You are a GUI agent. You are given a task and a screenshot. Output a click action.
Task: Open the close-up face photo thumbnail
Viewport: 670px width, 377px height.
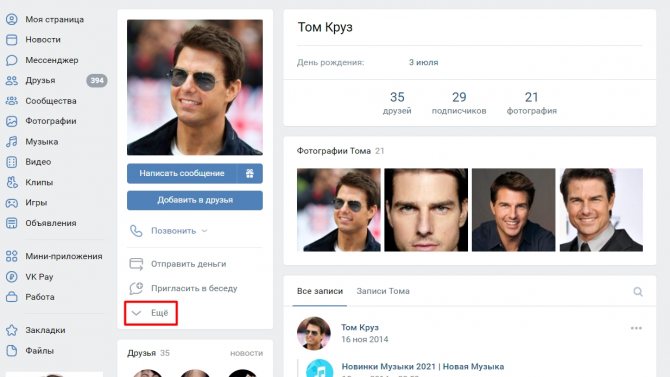pyautogui.click(x=426, y=209)
